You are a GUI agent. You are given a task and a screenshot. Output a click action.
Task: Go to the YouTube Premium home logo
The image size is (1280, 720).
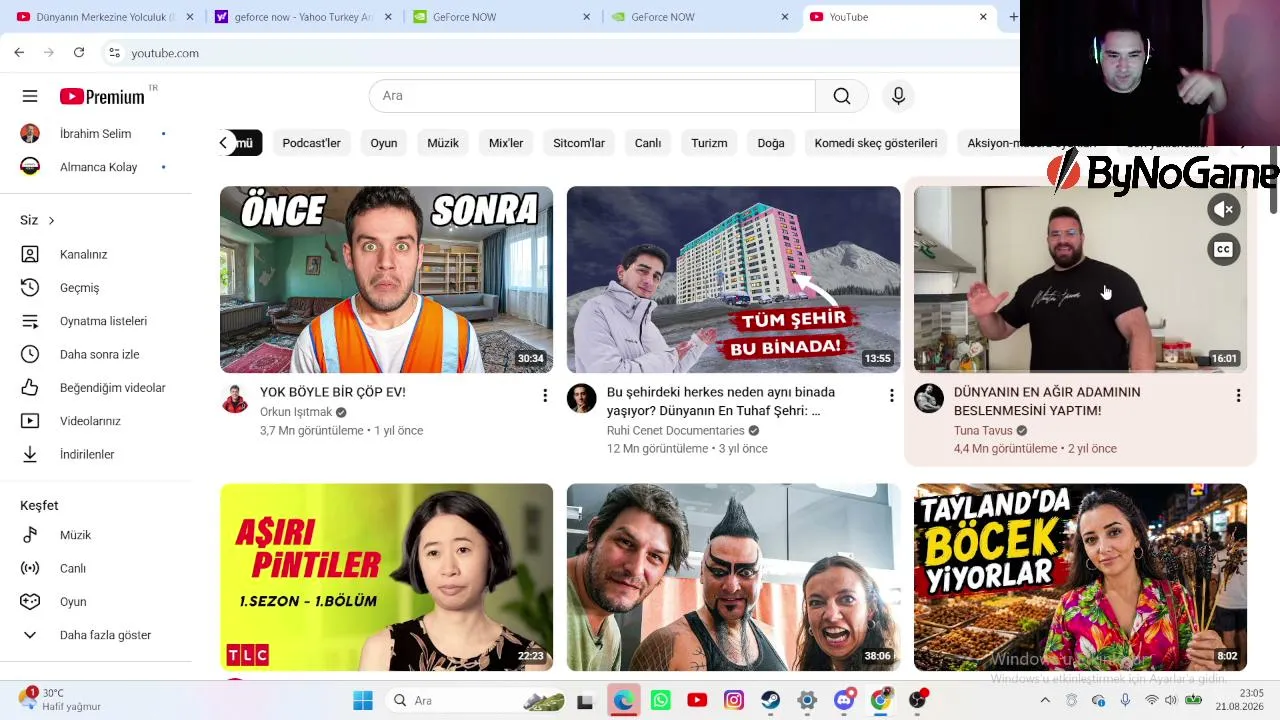point(102,96)
